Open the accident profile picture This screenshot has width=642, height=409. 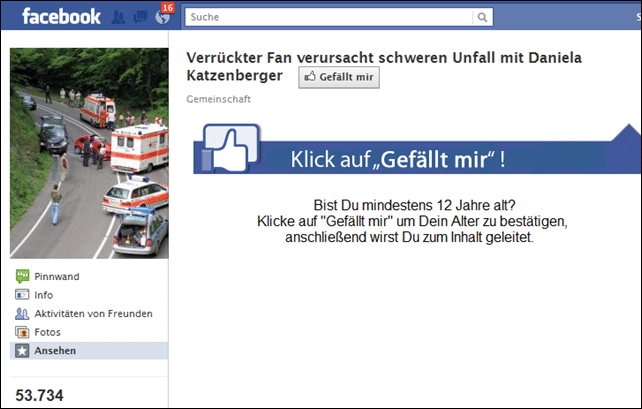click(x=89, y=153)
